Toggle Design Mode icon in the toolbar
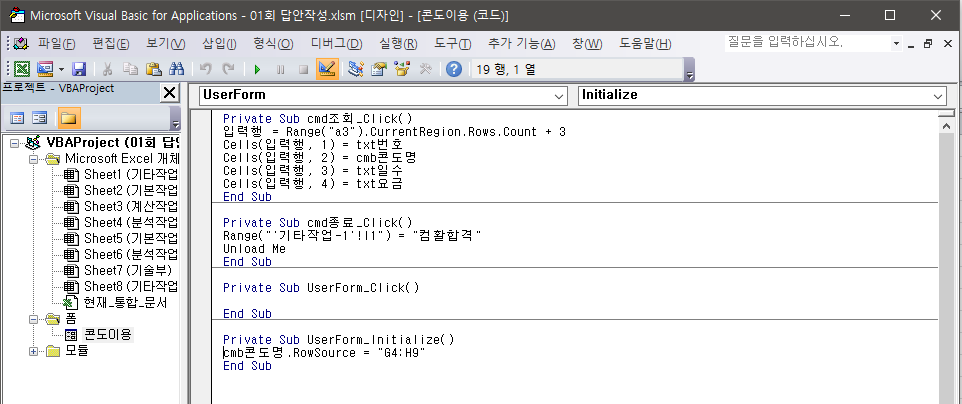This screenshot has width=962, height=404. (326, 69)
